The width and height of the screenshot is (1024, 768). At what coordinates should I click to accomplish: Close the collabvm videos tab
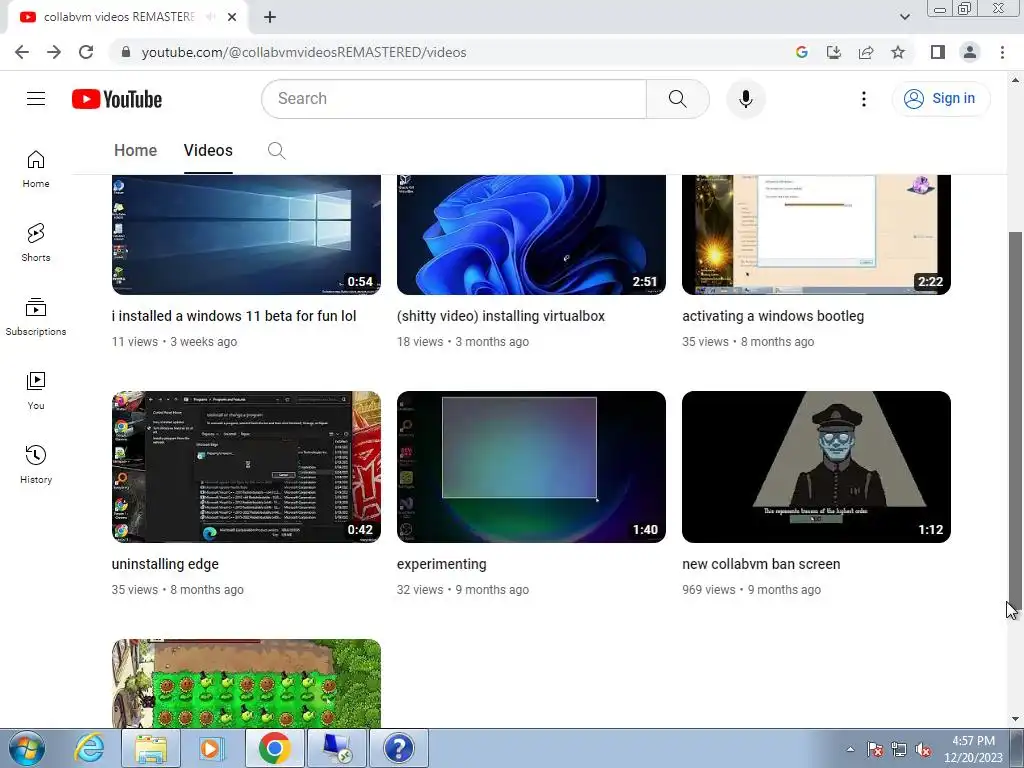point(232,18)
